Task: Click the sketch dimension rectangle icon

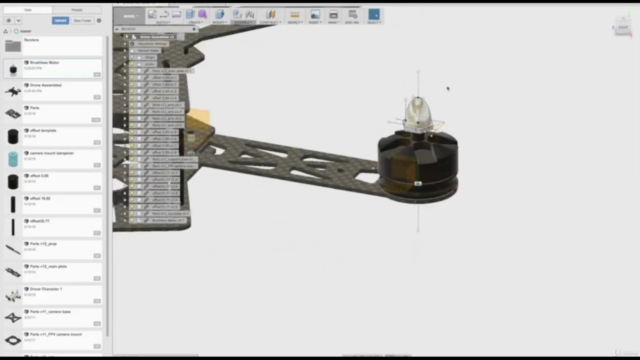Action: [x=176, y=15]
